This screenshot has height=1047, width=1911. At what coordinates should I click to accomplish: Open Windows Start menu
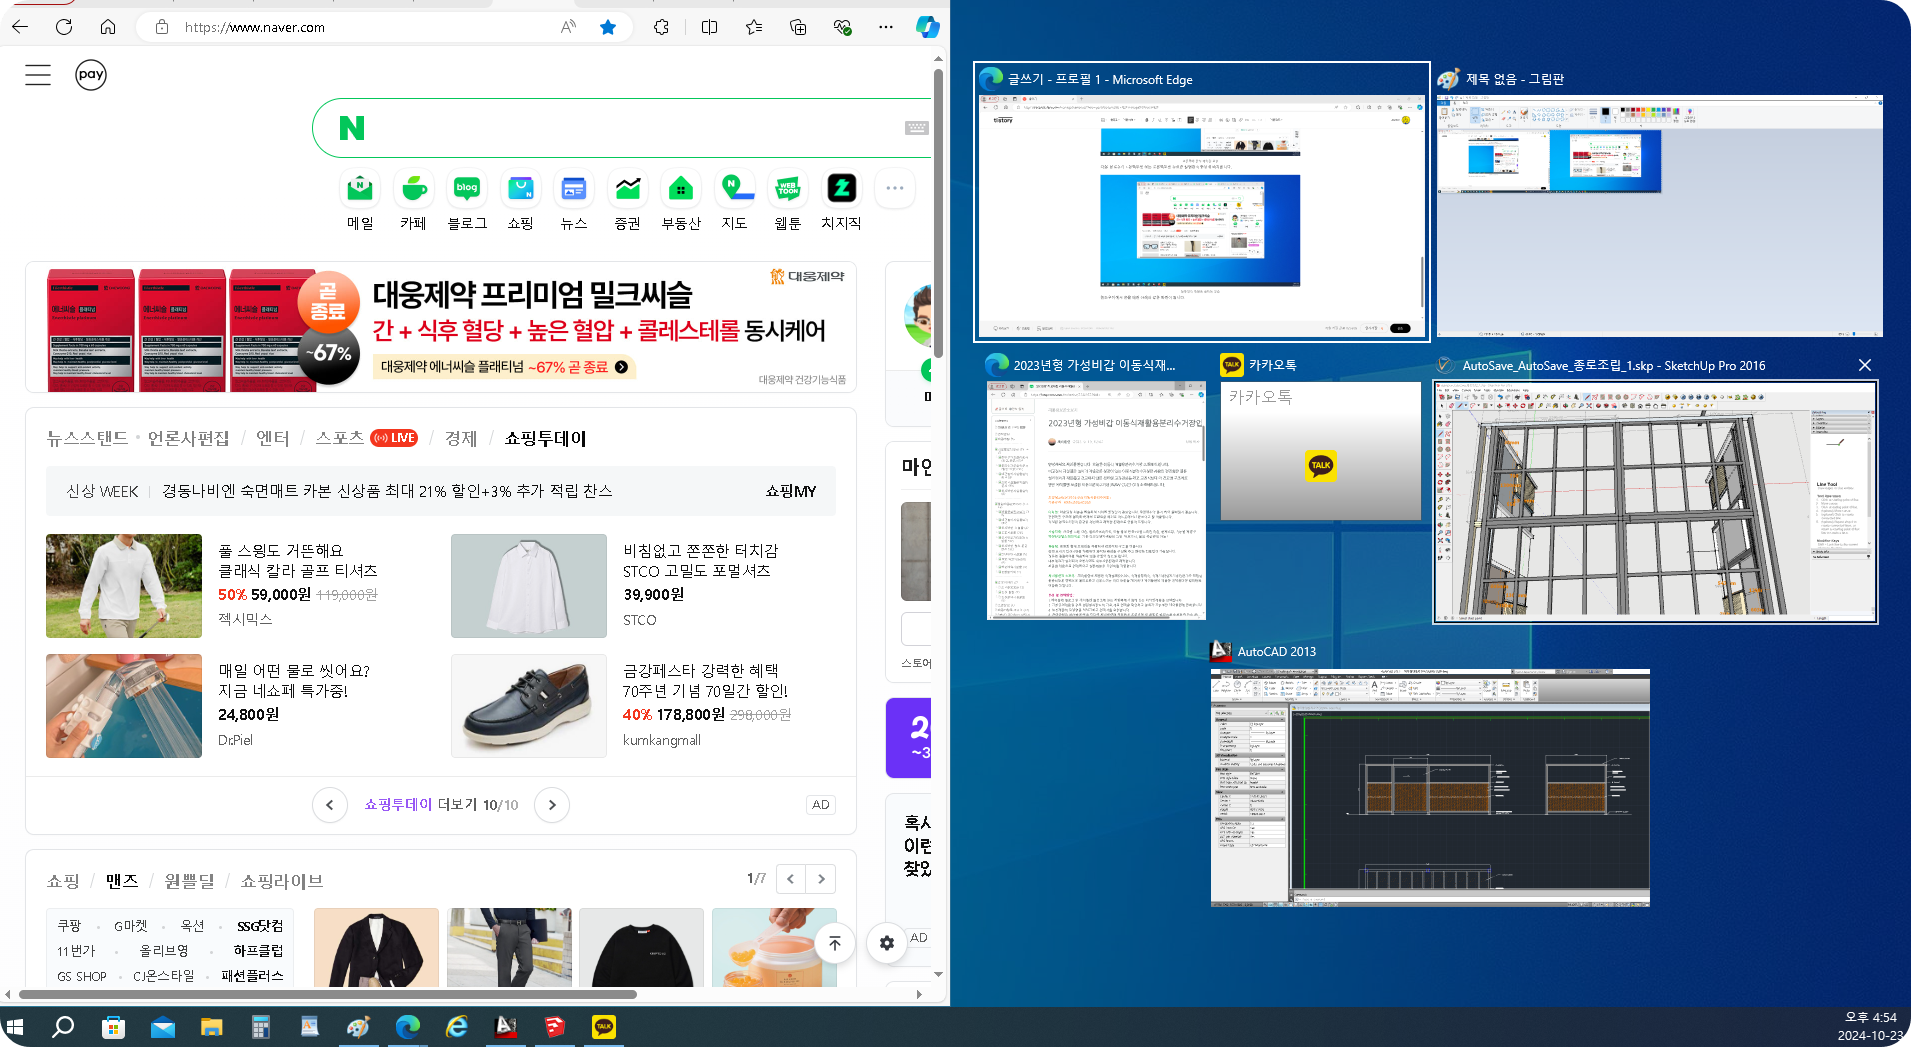point(15,1027)
